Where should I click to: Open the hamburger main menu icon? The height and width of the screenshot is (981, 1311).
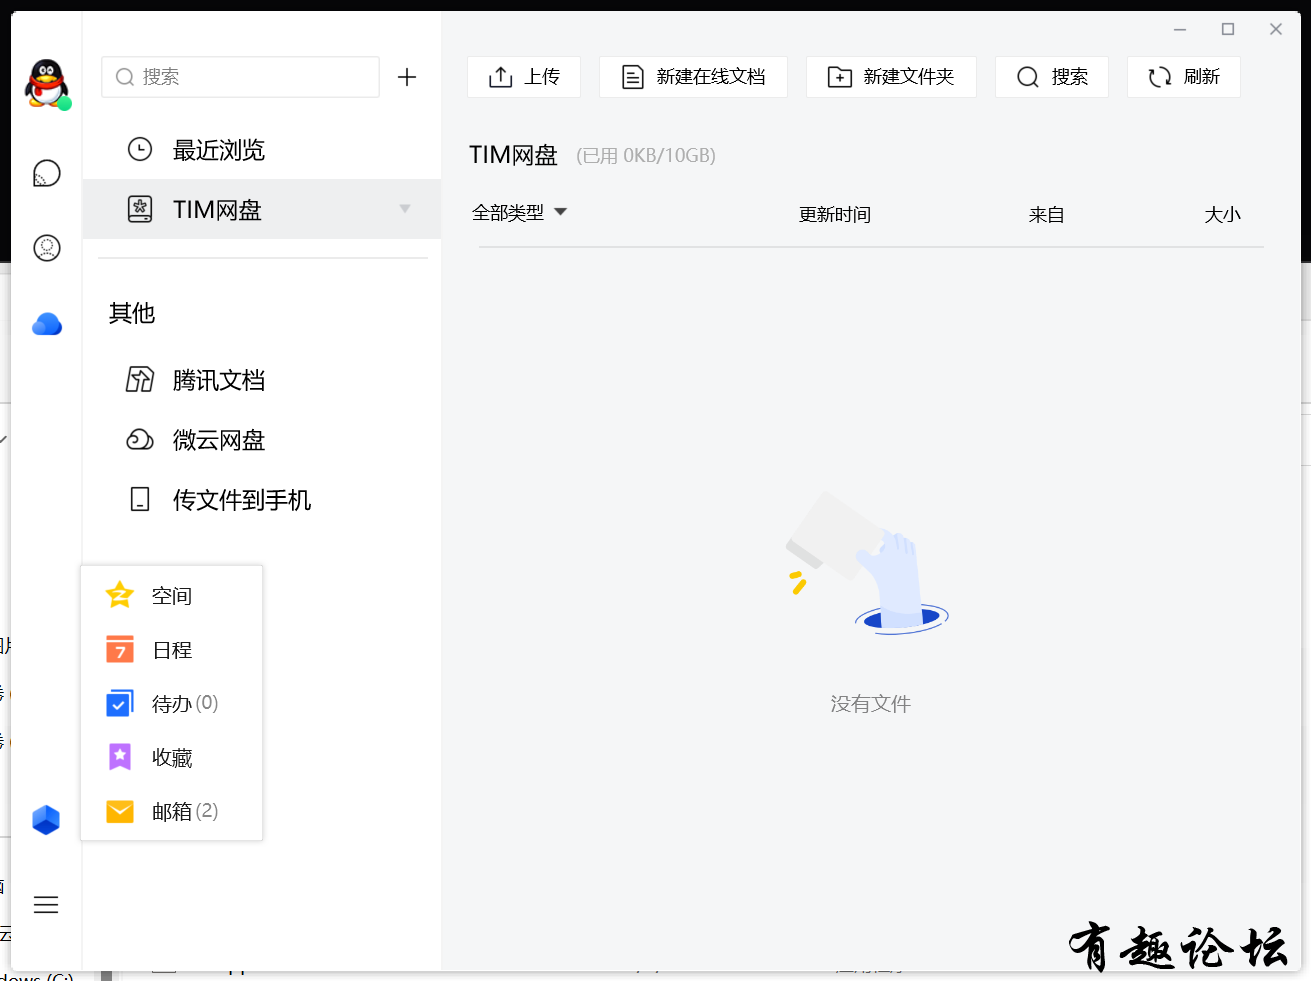[46, 905]
